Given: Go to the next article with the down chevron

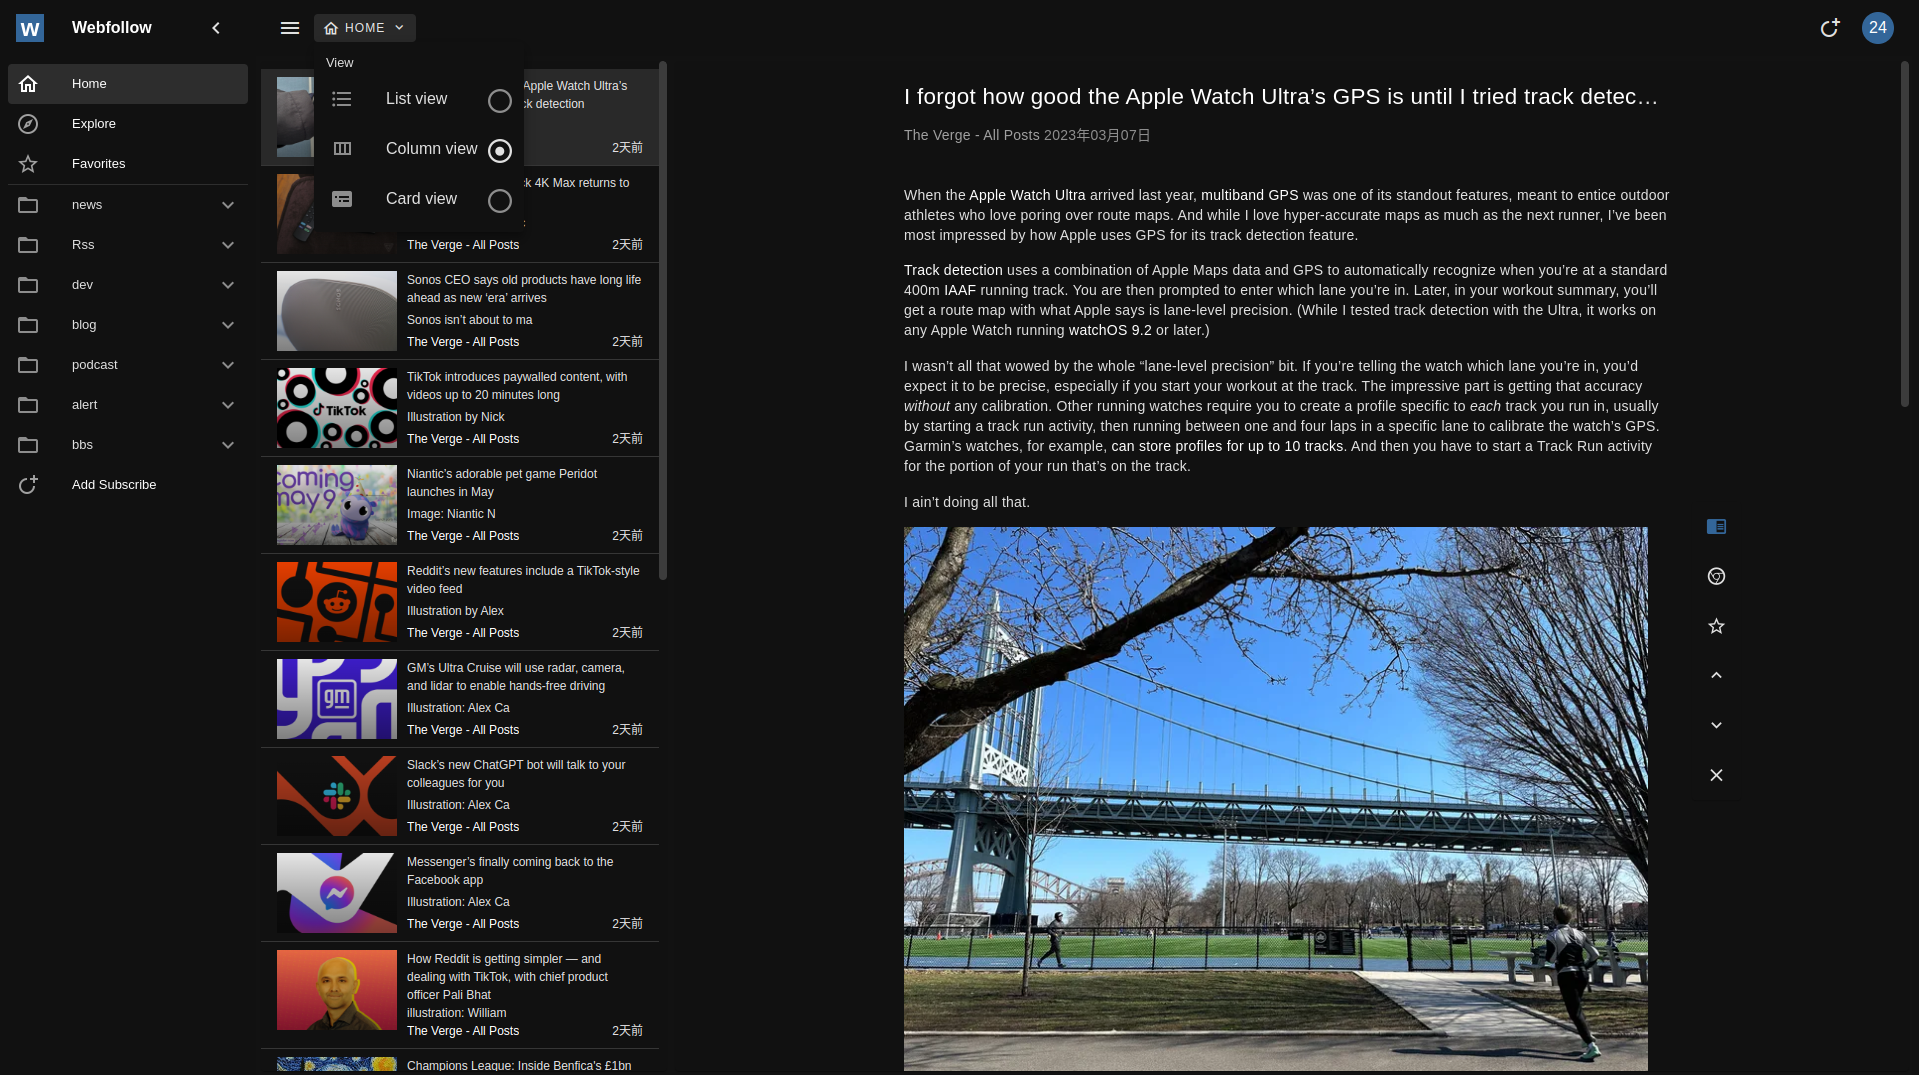Looking at the screenshot, I should (1716, 726).
